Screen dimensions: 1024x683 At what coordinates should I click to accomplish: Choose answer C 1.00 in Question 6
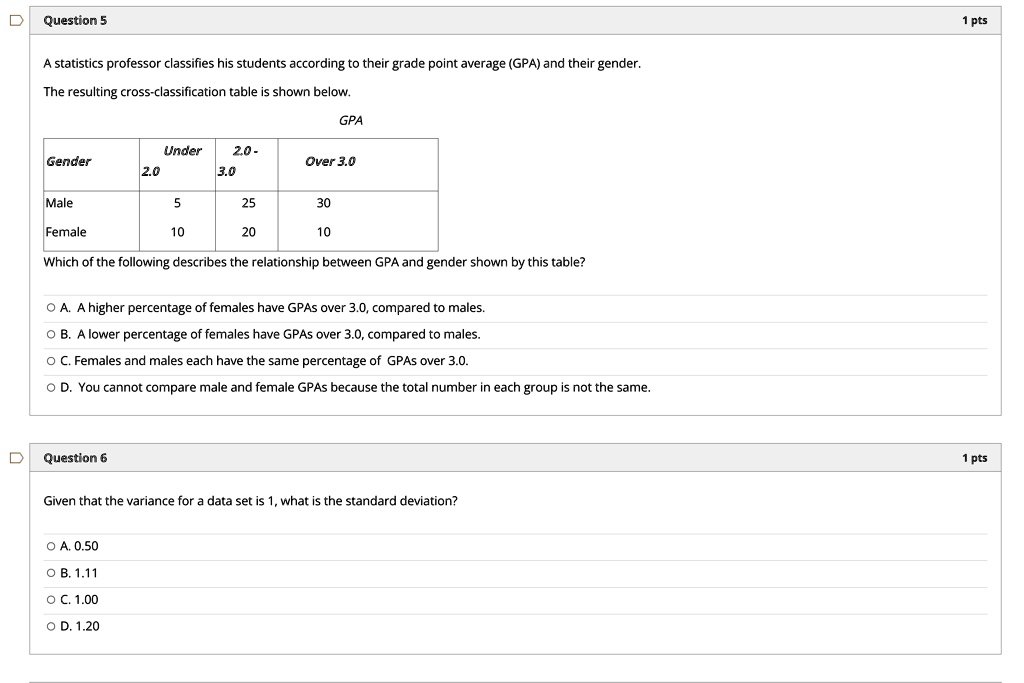click(49, 600)
